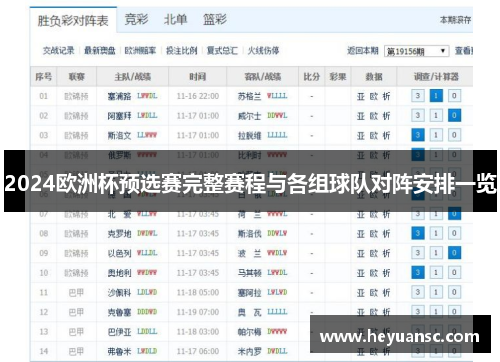Click the 主队/战绩 column header

pos(133,77)
